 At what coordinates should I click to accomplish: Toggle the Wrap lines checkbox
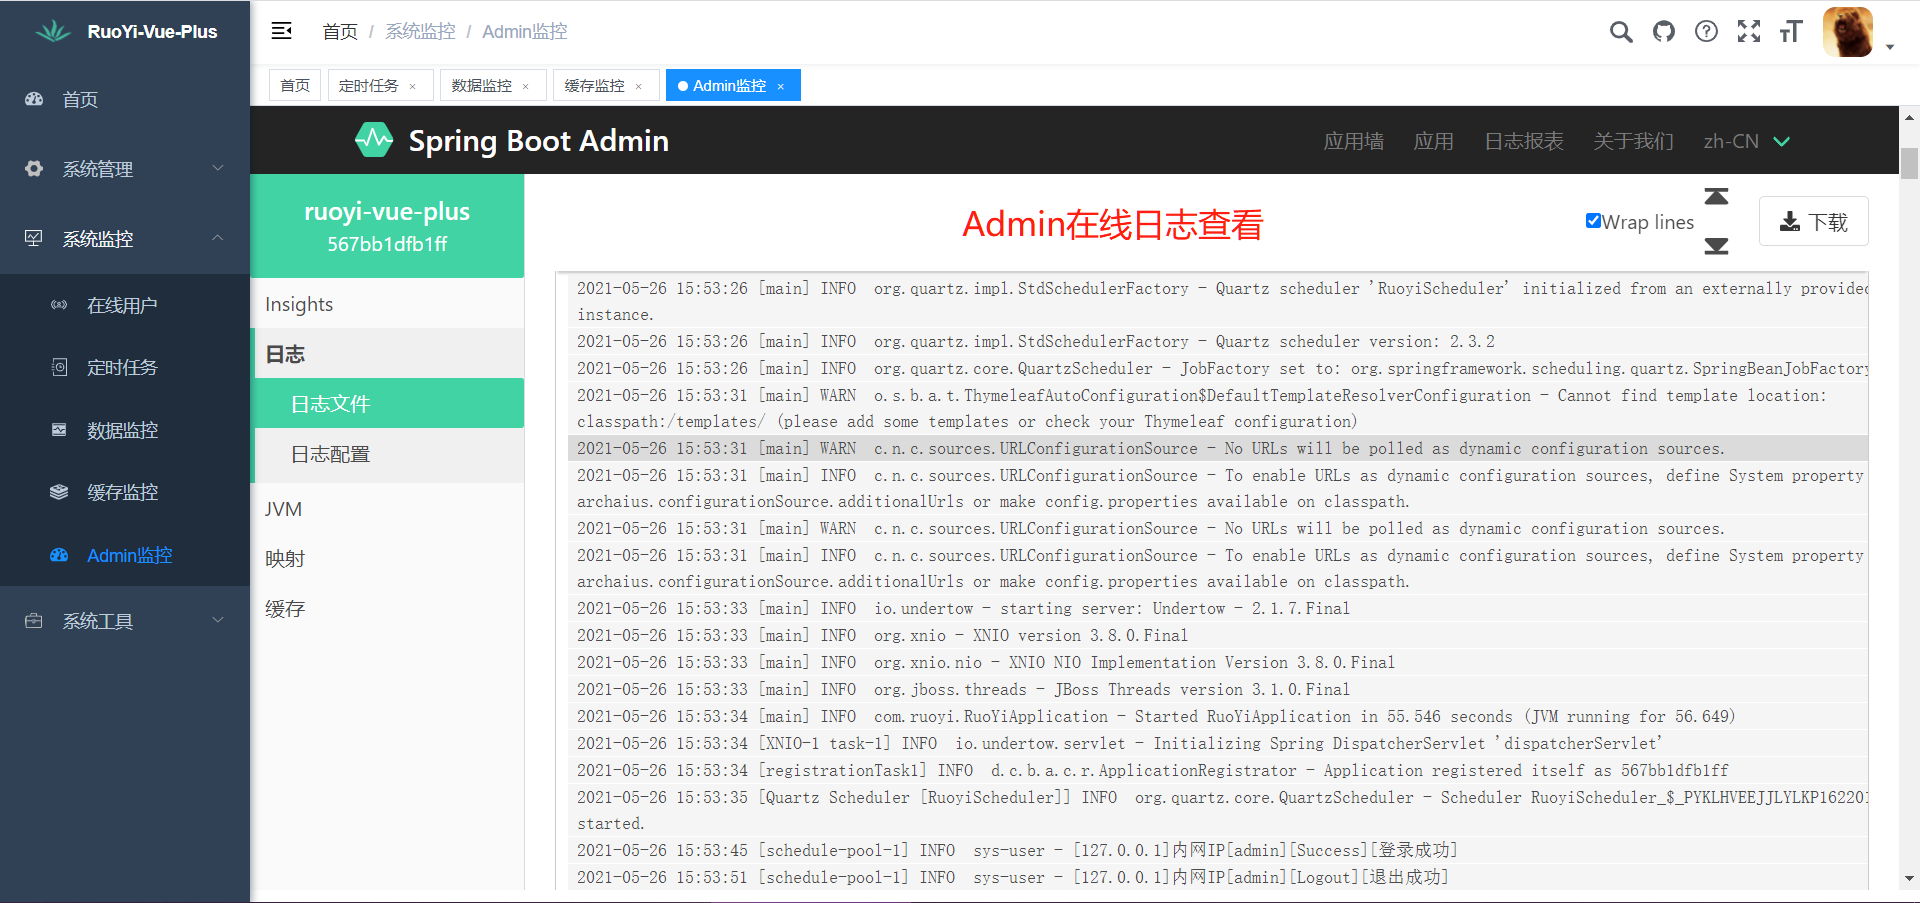pyautogui.click(x=1593, y=221)
